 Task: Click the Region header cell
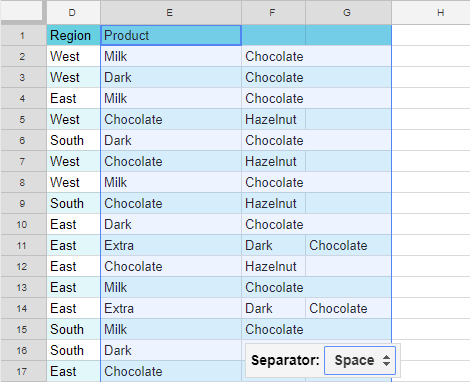(73, 35)
